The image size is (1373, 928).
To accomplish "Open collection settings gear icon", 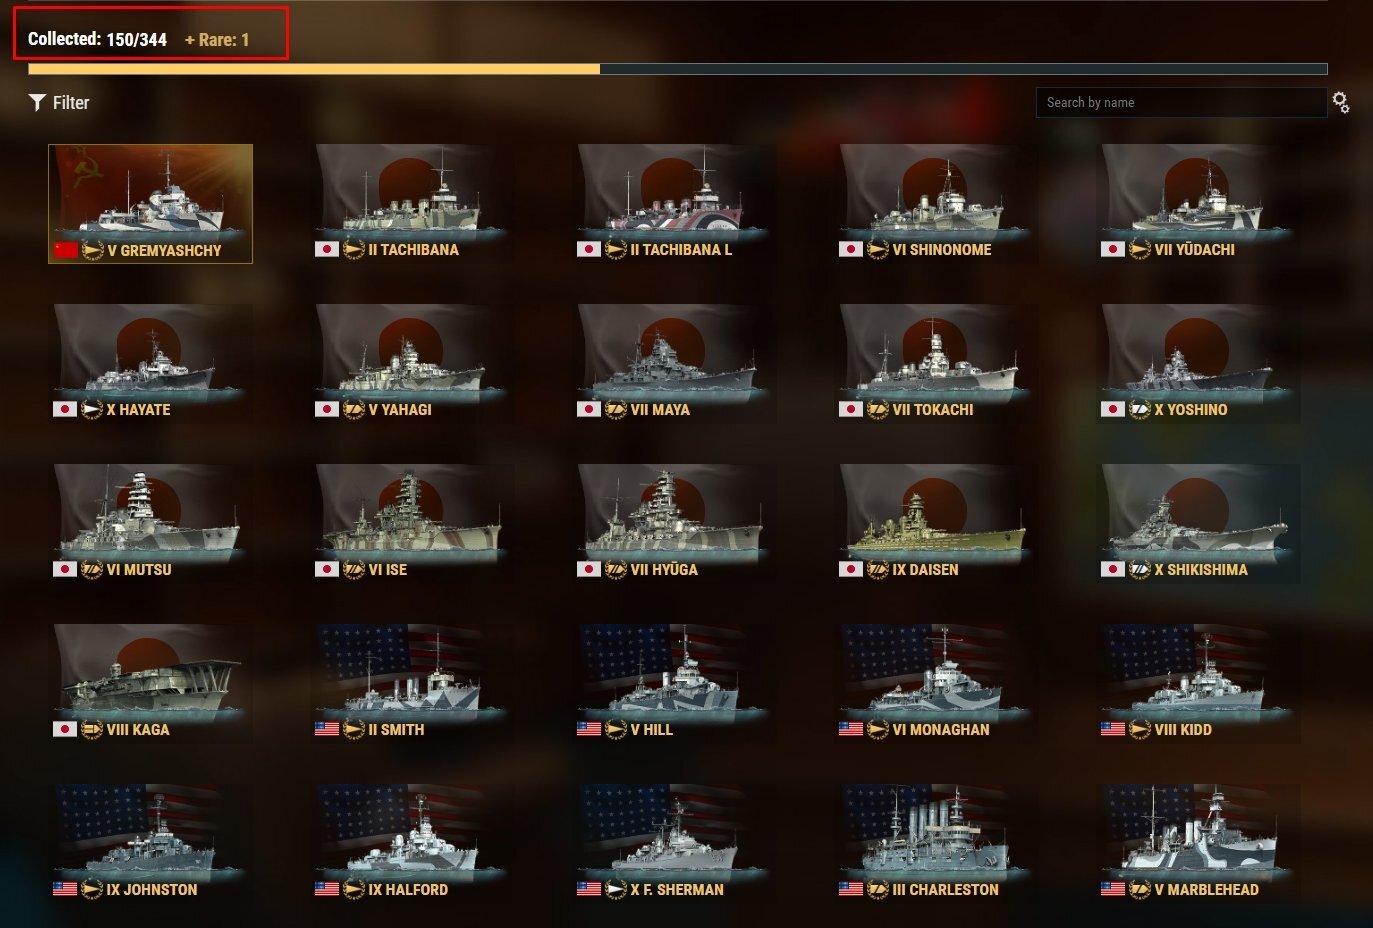I will [1341, 102].
